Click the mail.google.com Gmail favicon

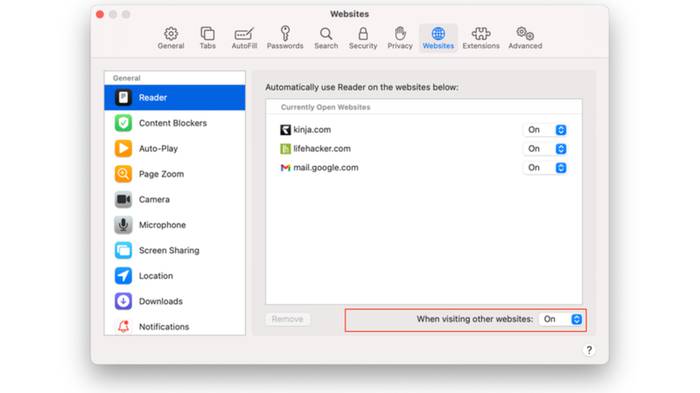click(285, 167)
